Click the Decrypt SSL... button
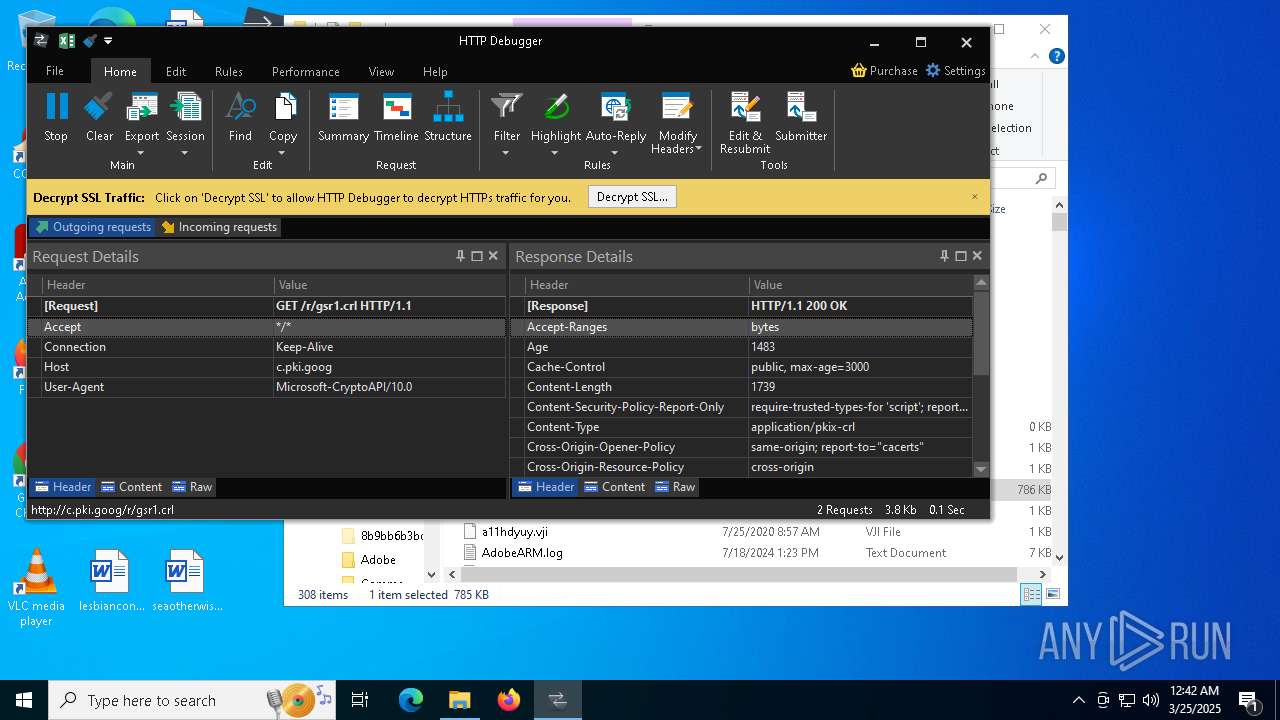Image resolution: width=1280 pixels, height=720 pixels. point(632,197)
